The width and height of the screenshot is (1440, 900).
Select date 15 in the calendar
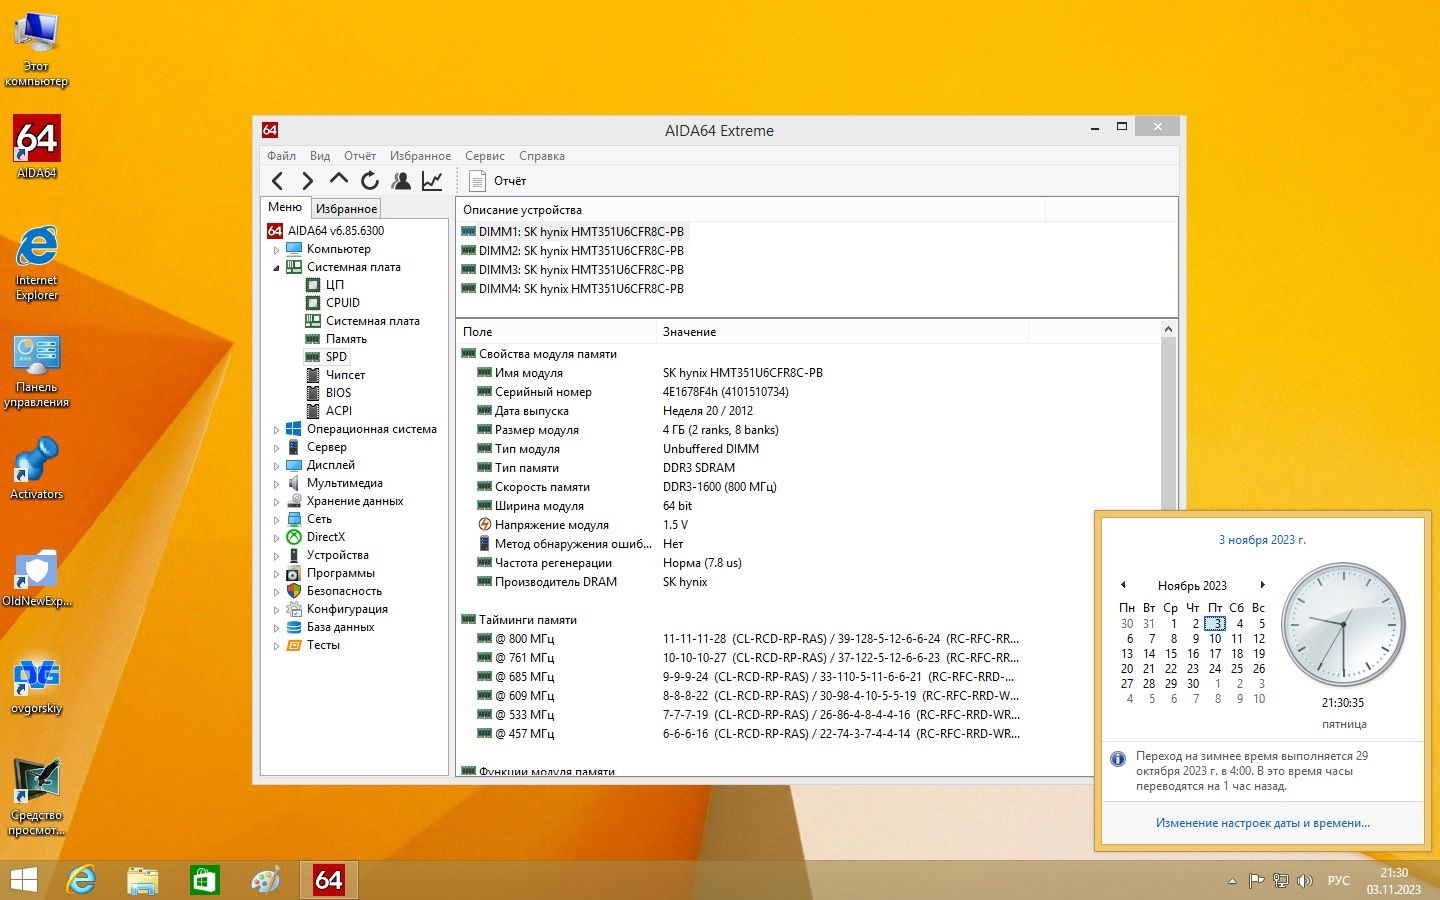pos(1171,654)
